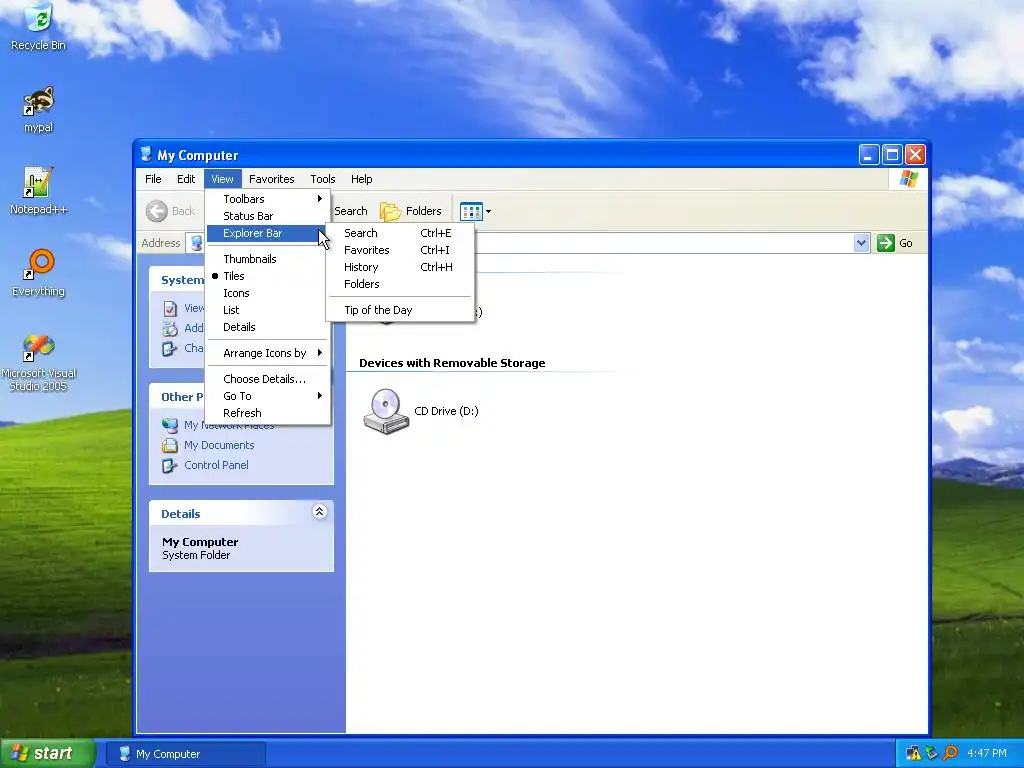Viewport: 1024px width, 768px height.
Task: Select the Notepad++ desktop shortcut
Action: (39, 191)
